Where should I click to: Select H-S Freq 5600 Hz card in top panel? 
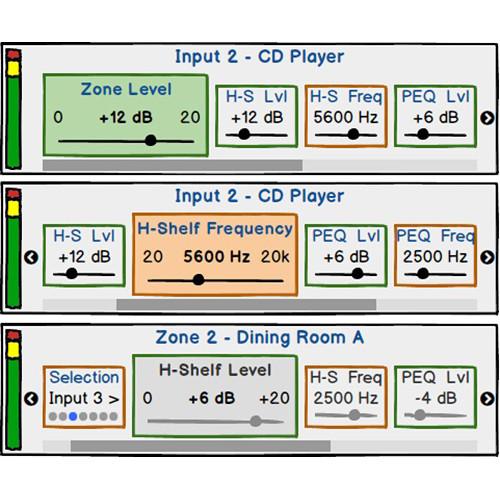(x=346, y=116)
